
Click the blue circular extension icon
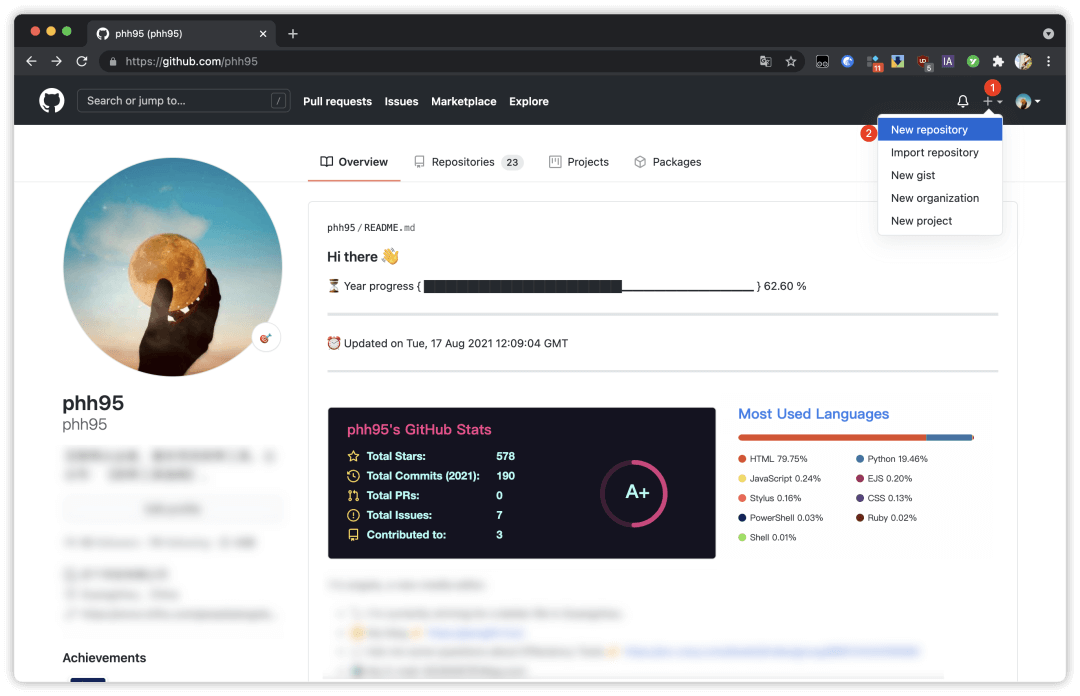[x=848, y=61]
